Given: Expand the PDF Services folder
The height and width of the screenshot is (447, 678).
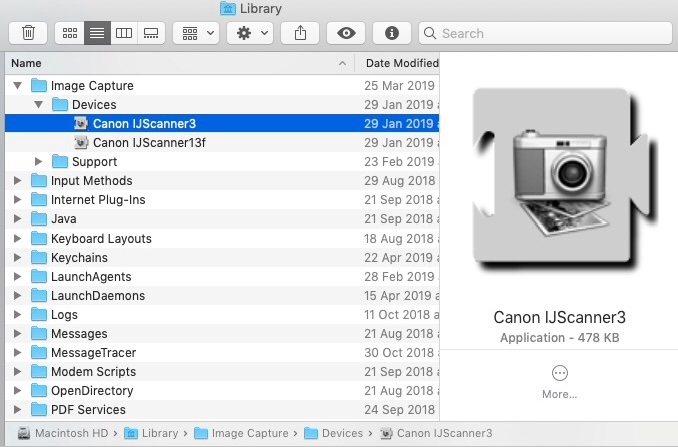Looking at the screenshot, I should tap(17, 410).
